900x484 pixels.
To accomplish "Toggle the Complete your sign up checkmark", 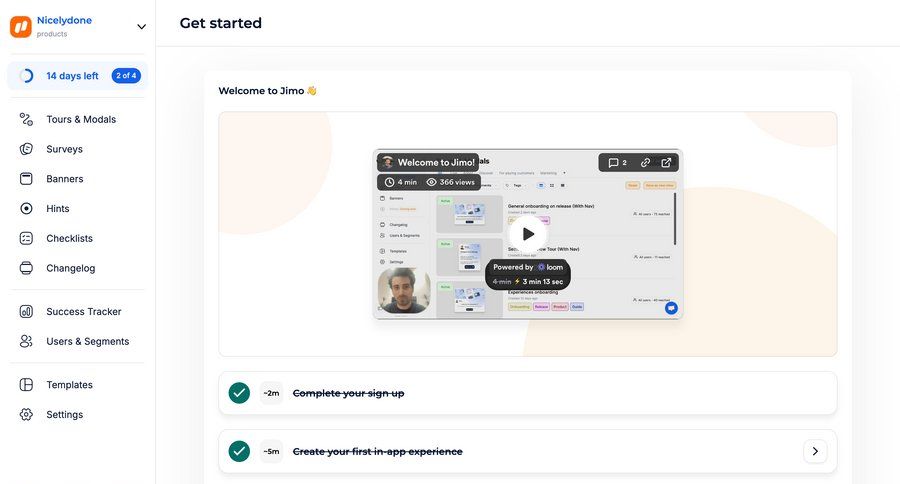I will pos(239,393).
